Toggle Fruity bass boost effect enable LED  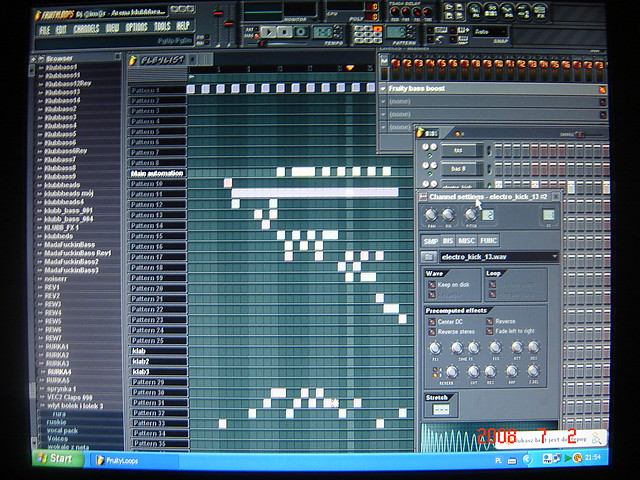click(x=602, y=89)
